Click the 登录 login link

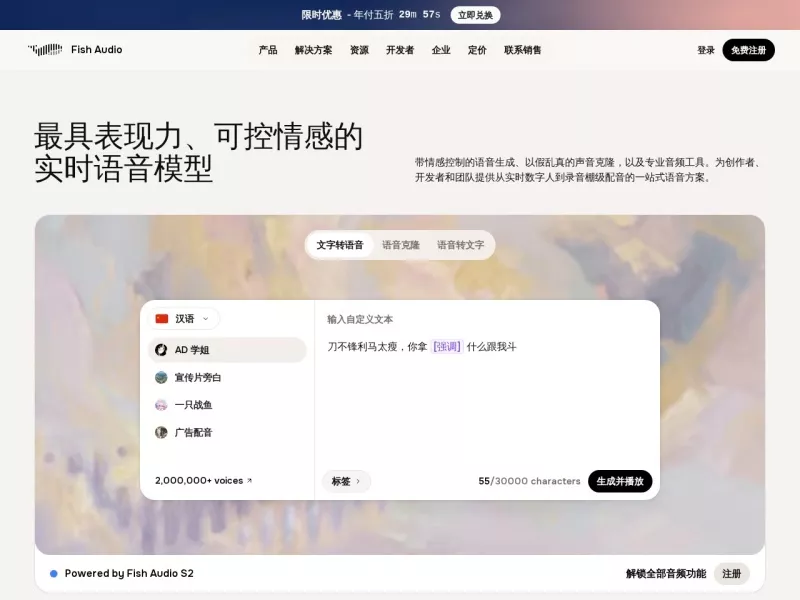tap(706, 50)
